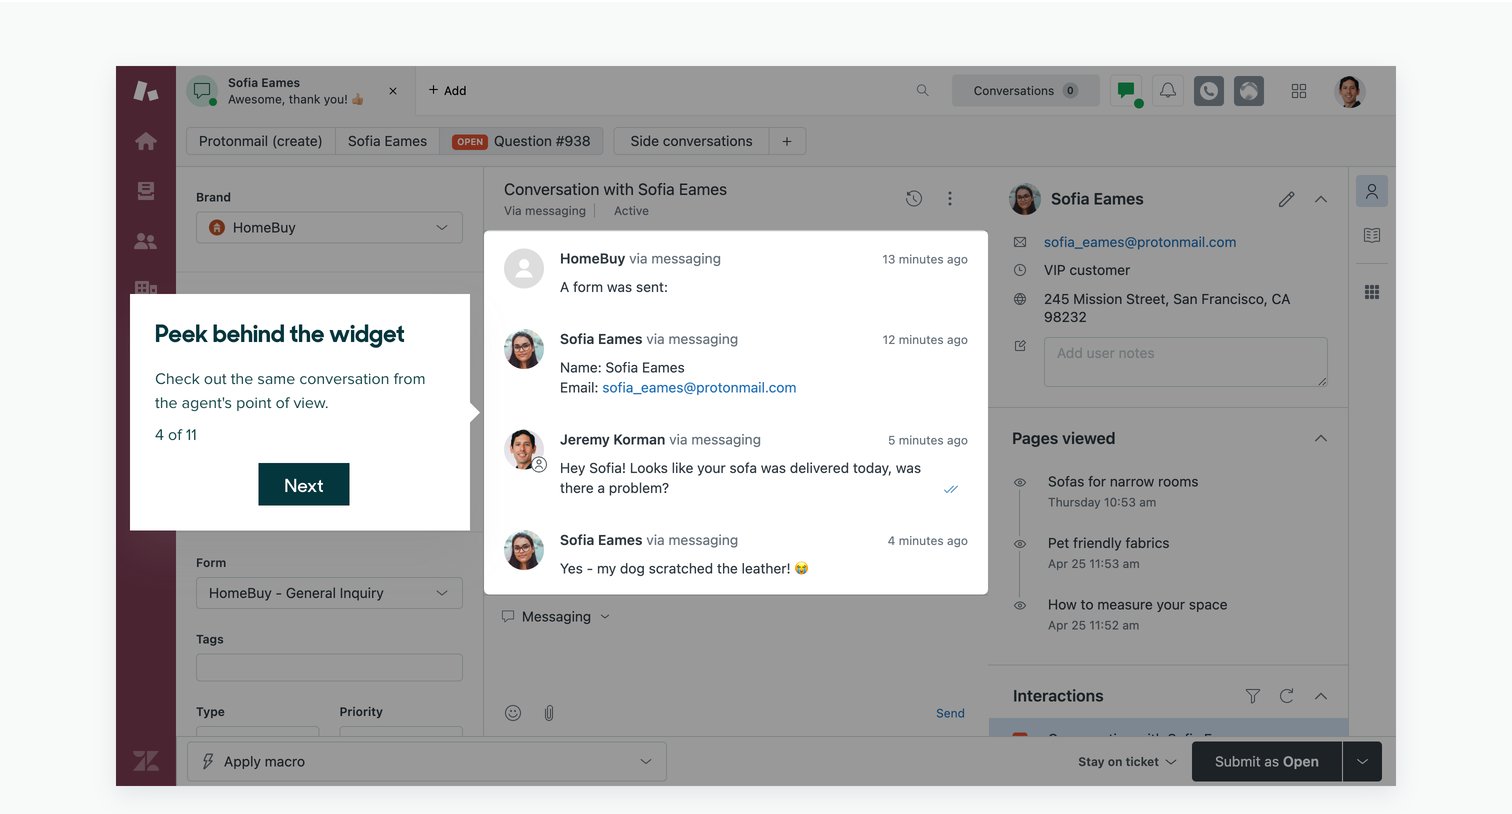Image resolution: width=1512 pixels, height=814 pixels.
Task: Select the Sofia Eames breadcrumb tab
Action: pyautogui.click(x=387, y=141)
